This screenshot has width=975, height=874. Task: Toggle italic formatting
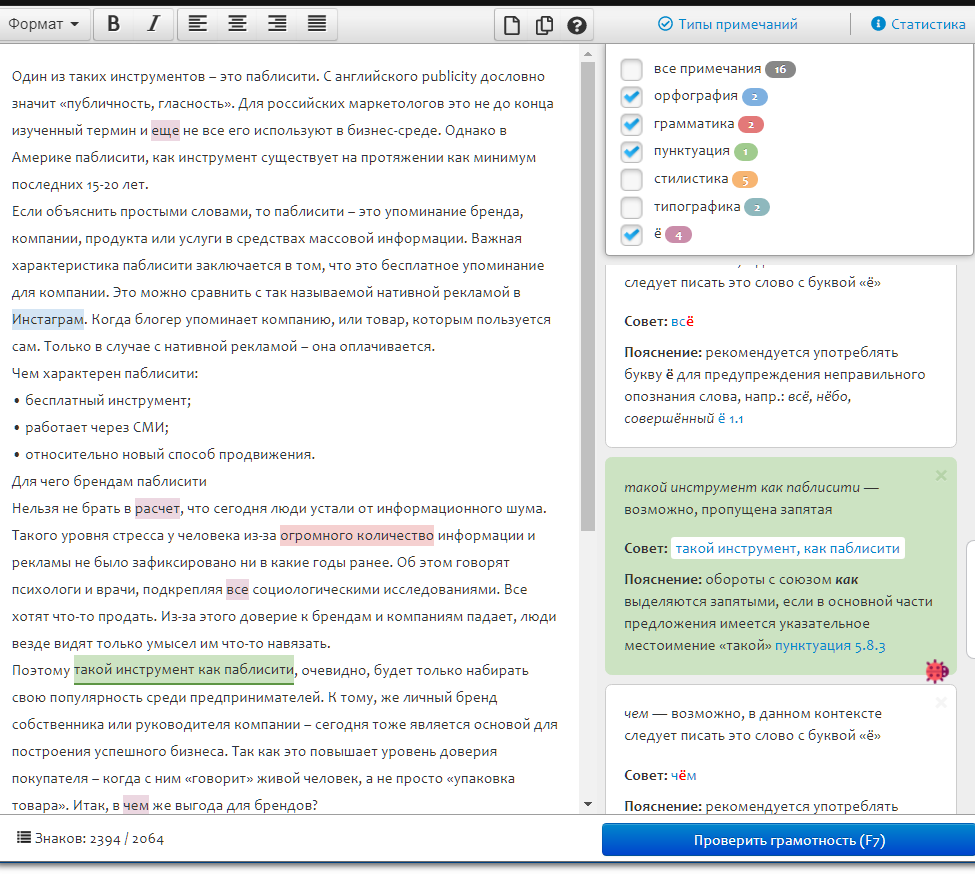[153, 24]
